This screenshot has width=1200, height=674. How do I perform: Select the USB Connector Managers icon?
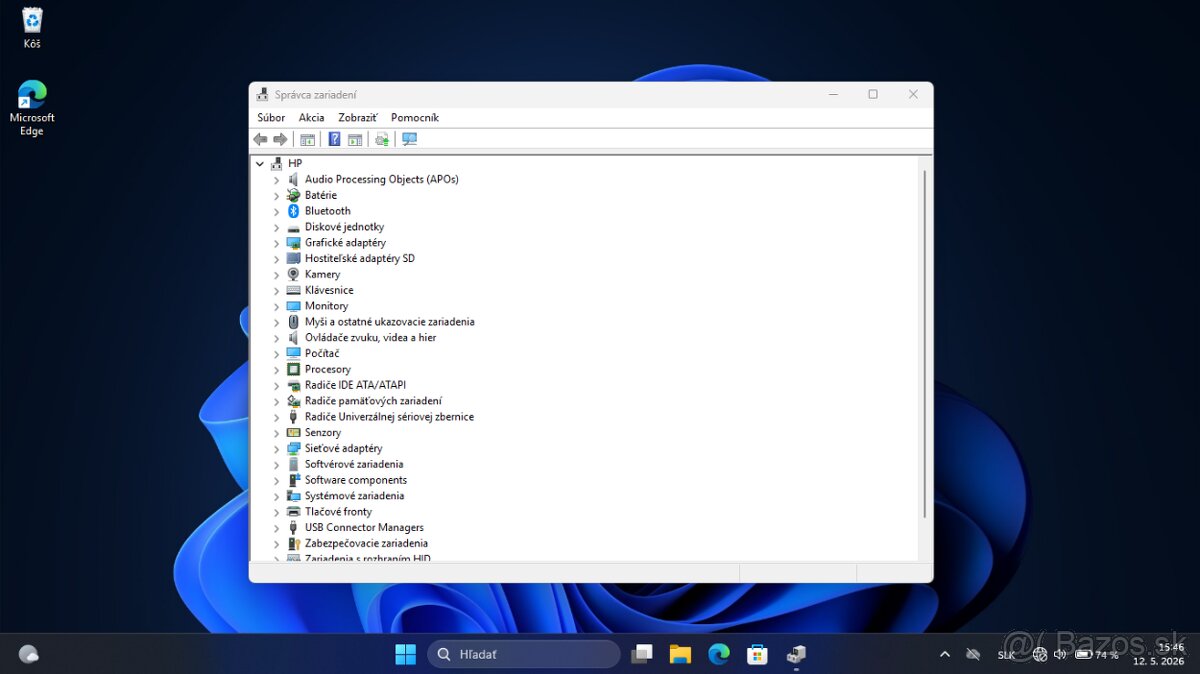(293, 527)
